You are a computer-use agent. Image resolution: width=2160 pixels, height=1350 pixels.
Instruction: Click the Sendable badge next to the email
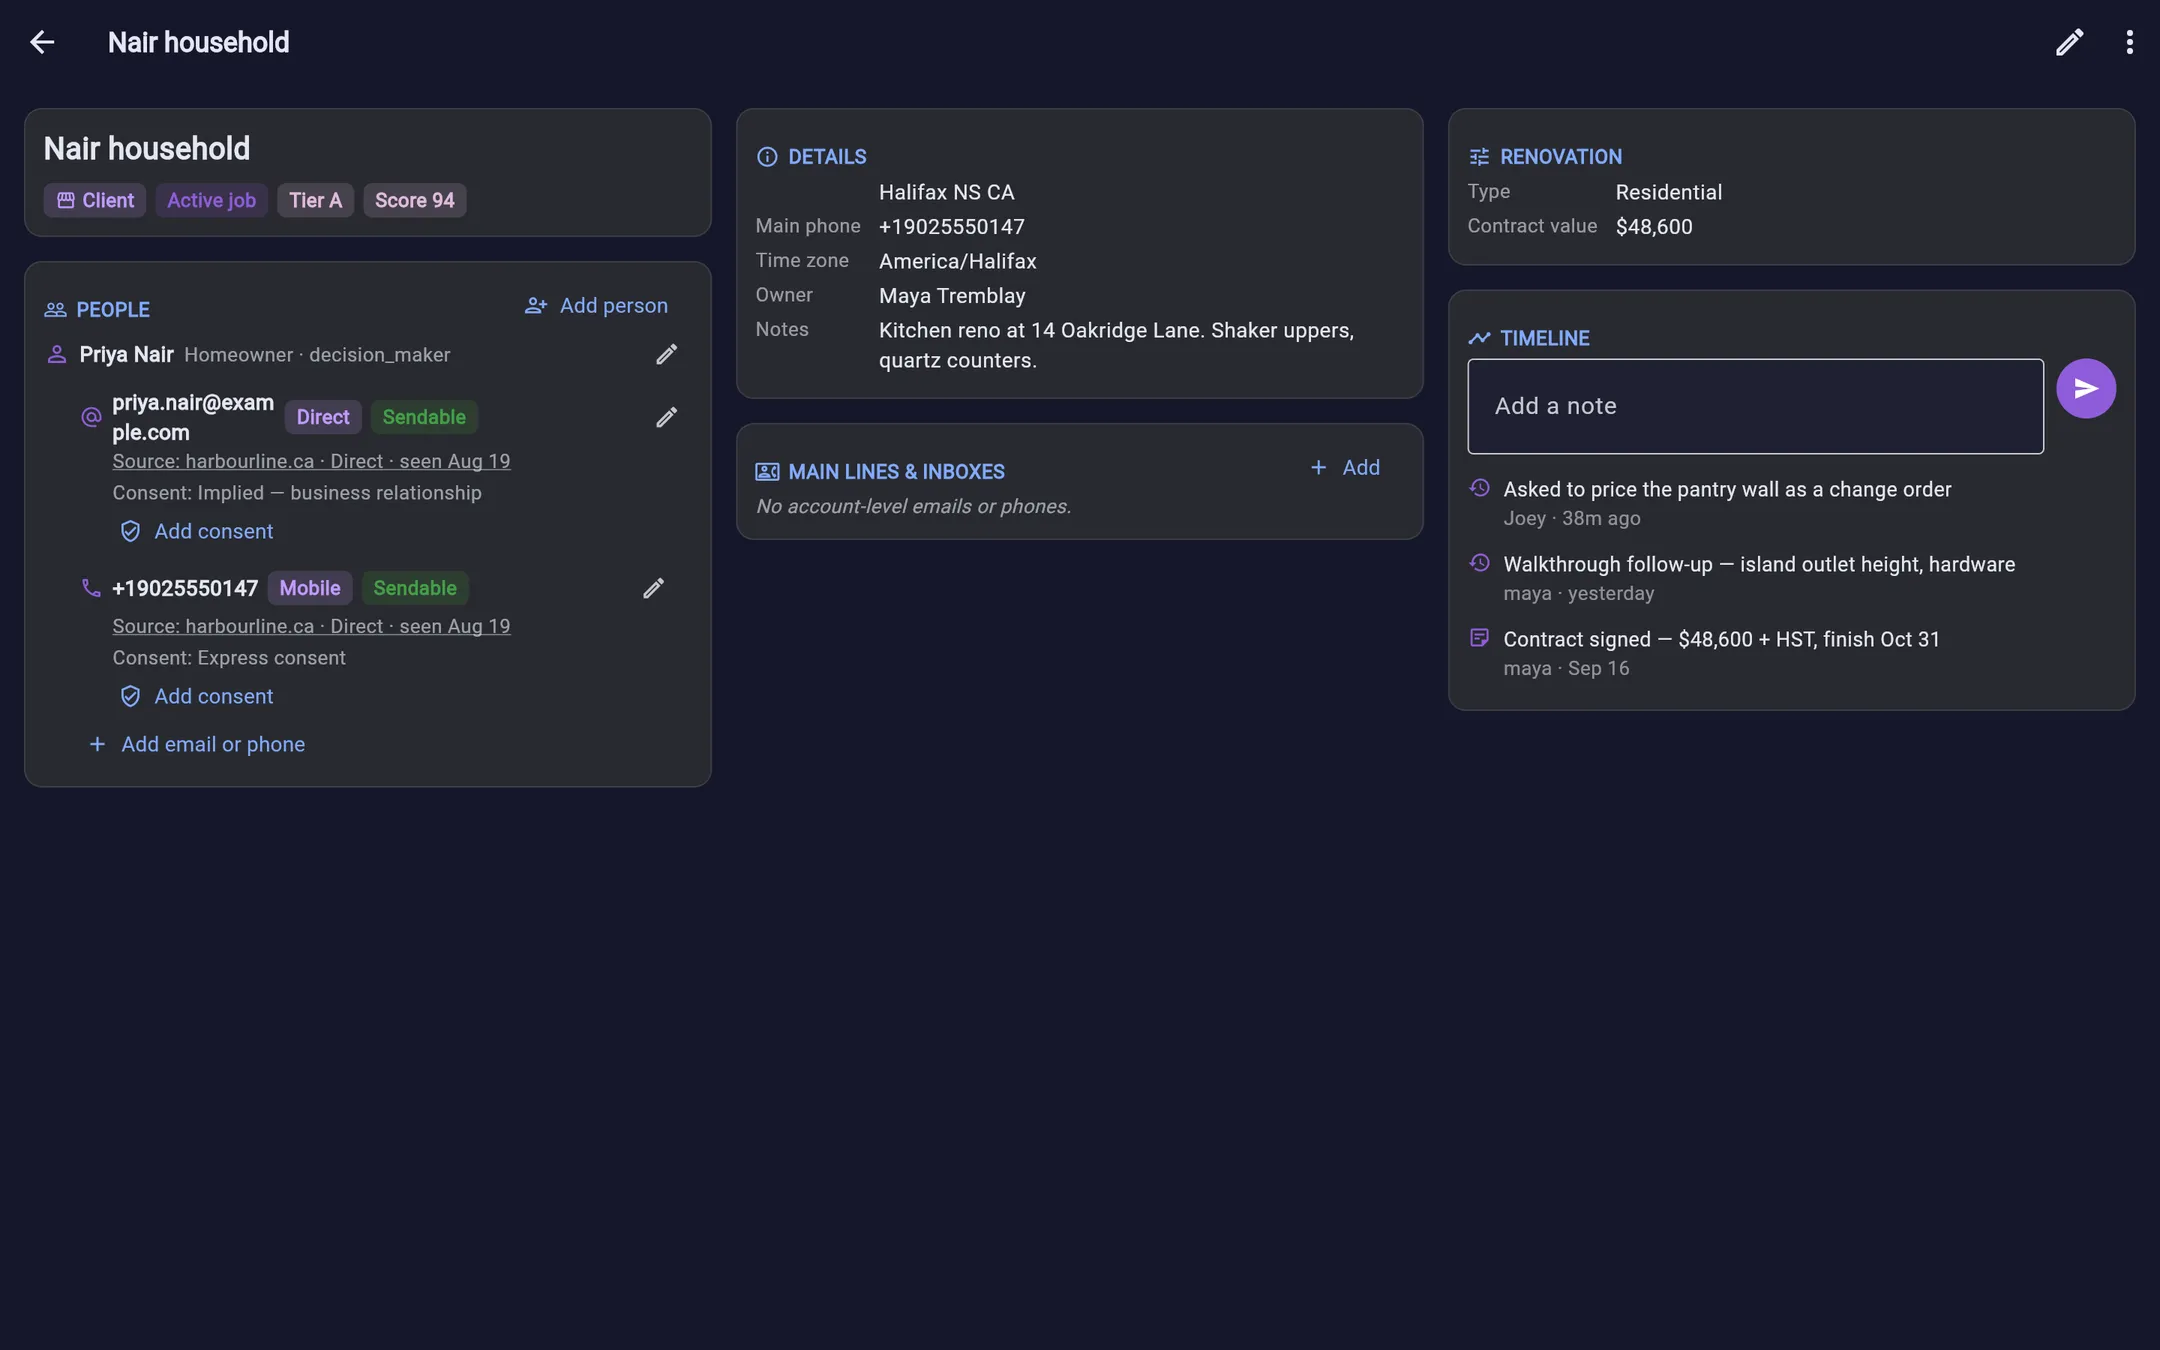424,418
